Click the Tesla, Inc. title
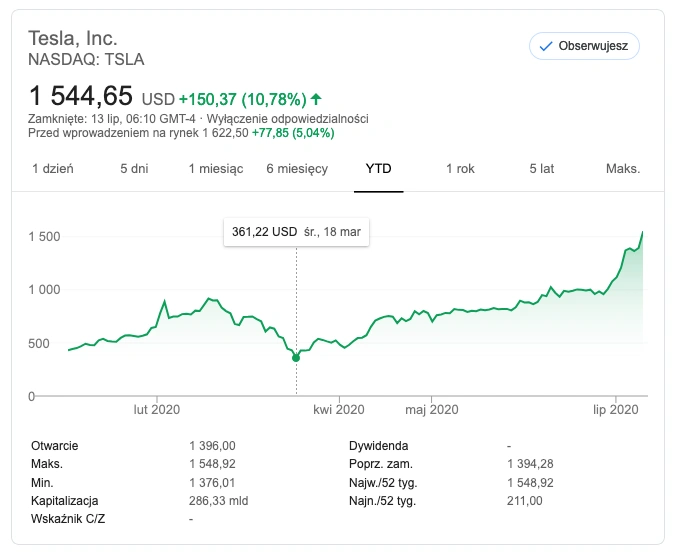673x553 pixels. (x=73, y=38)
